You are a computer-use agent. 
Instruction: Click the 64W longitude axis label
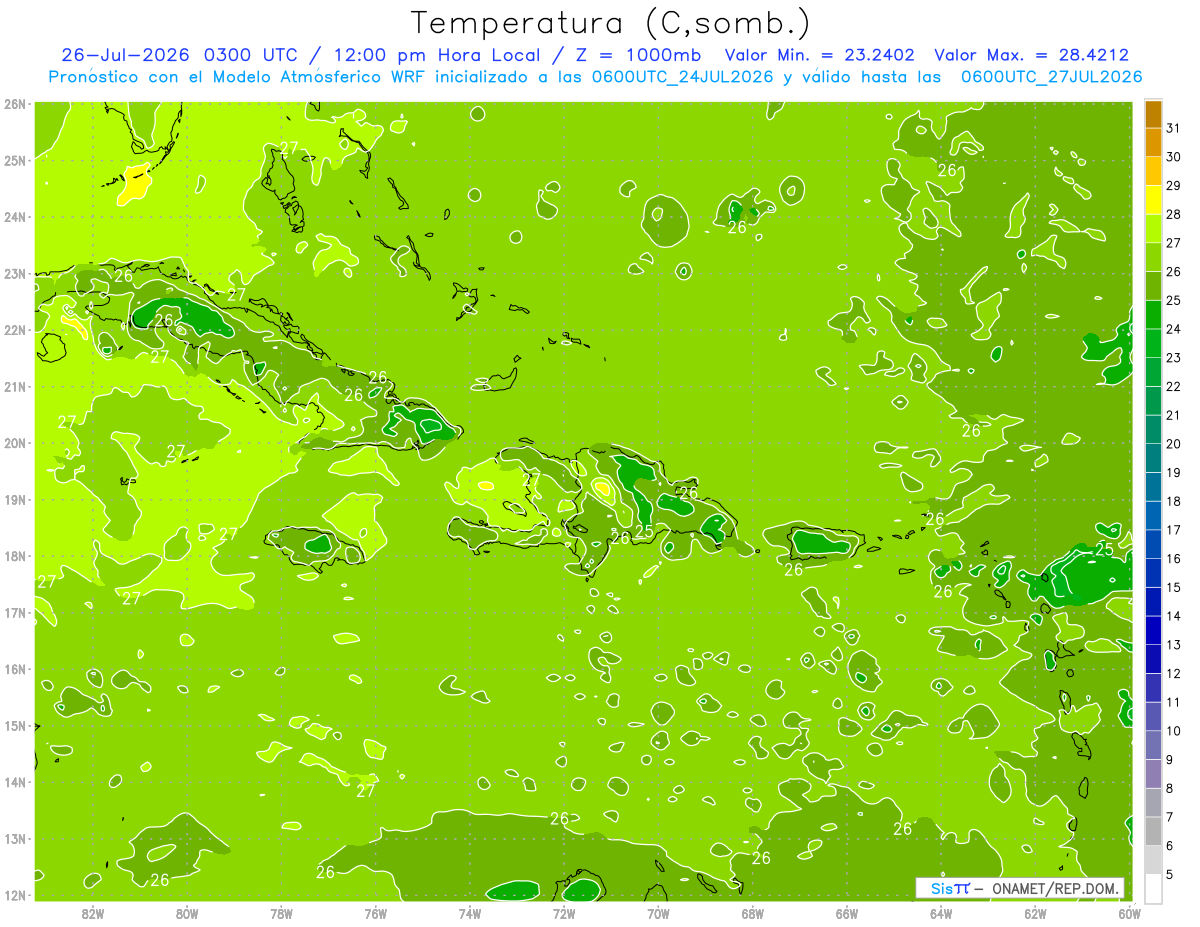(941, 913)
